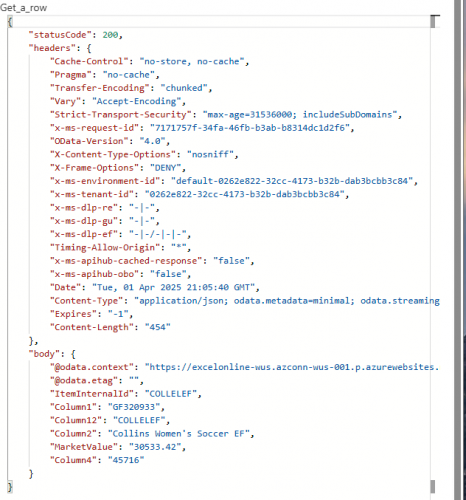Click the vertical scrollbar thumb at top
The image size is (466, 500).
(x=433, y=22)
